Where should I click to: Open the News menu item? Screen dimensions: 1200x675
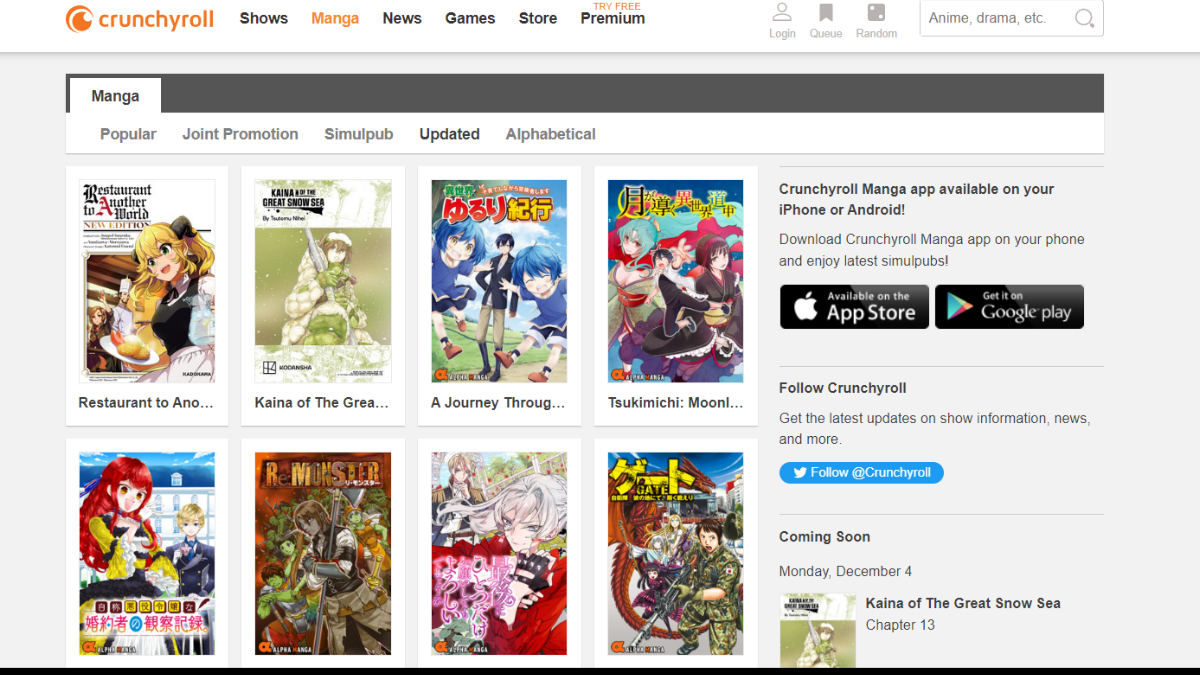[402, 18]
